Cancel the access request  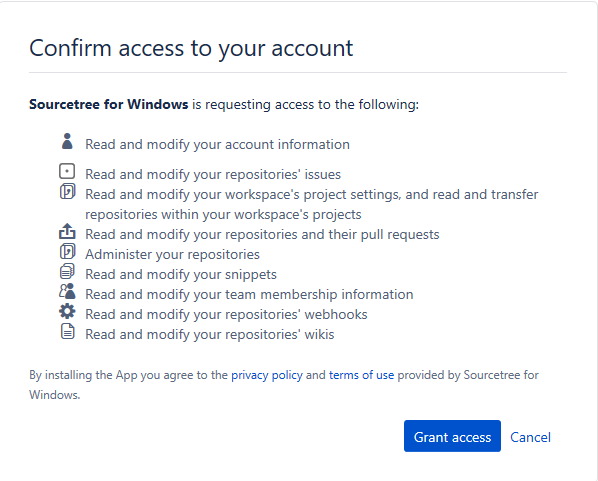(530, 437)
